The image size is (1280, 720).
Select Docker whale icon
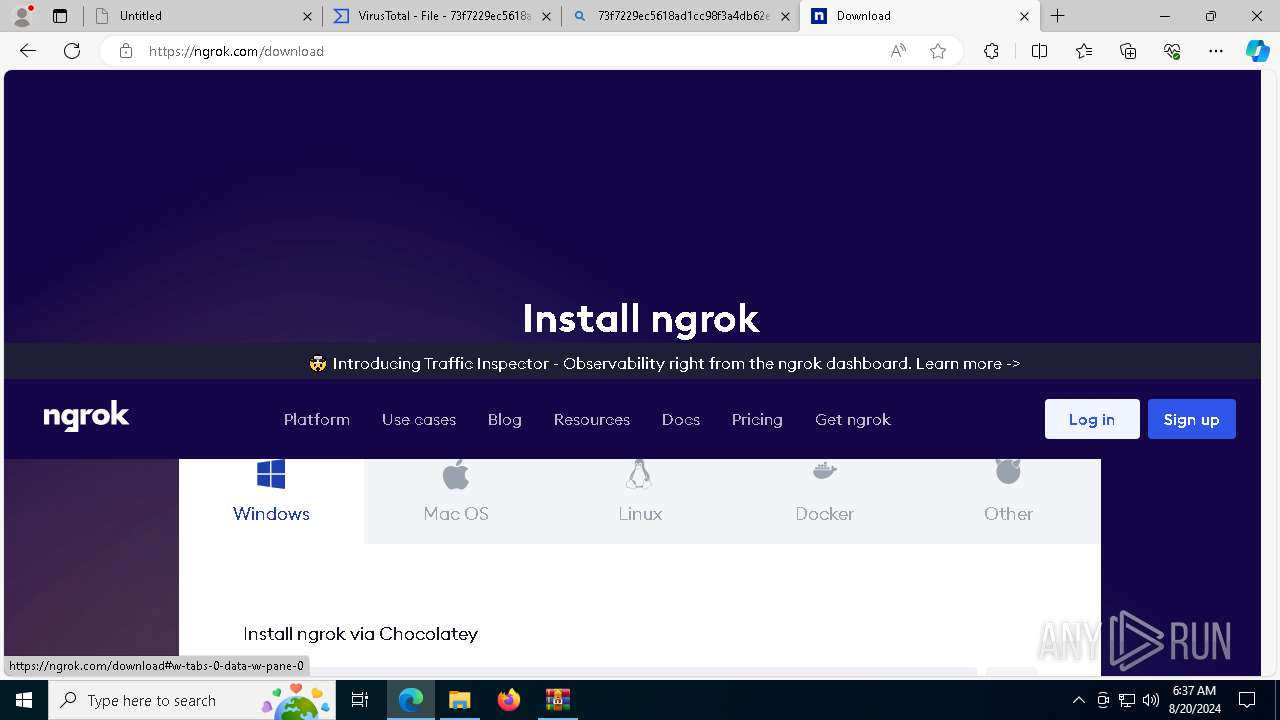825,471
